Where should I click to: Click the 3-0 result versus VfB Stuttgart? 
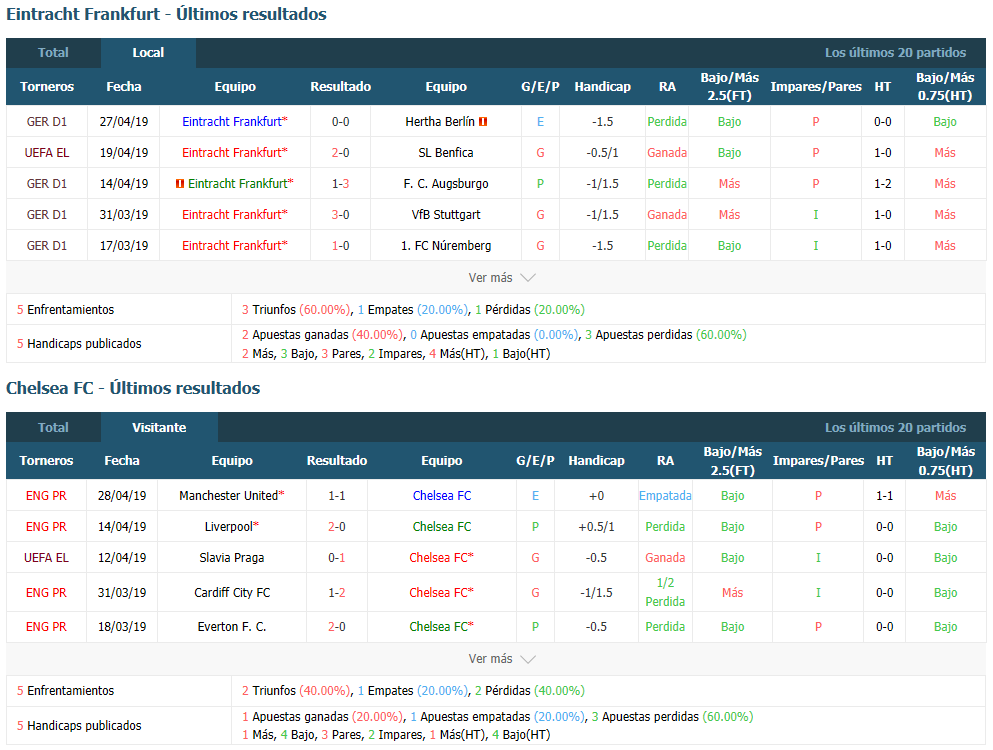[x=340, y=215]
